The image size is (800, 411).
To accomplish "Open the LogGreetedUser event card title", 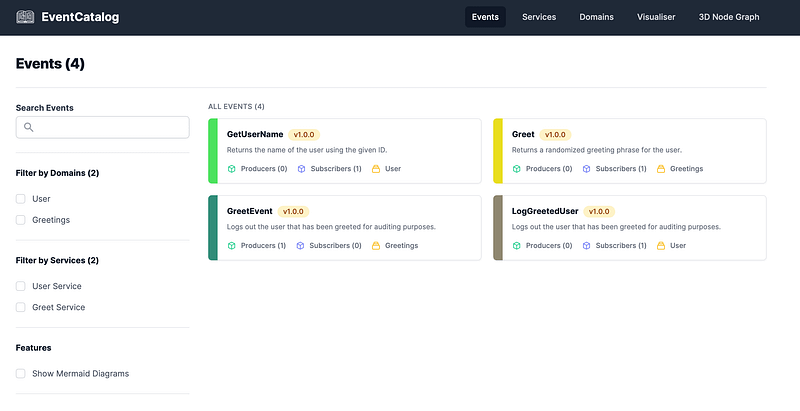I will (x=545, y=211).
